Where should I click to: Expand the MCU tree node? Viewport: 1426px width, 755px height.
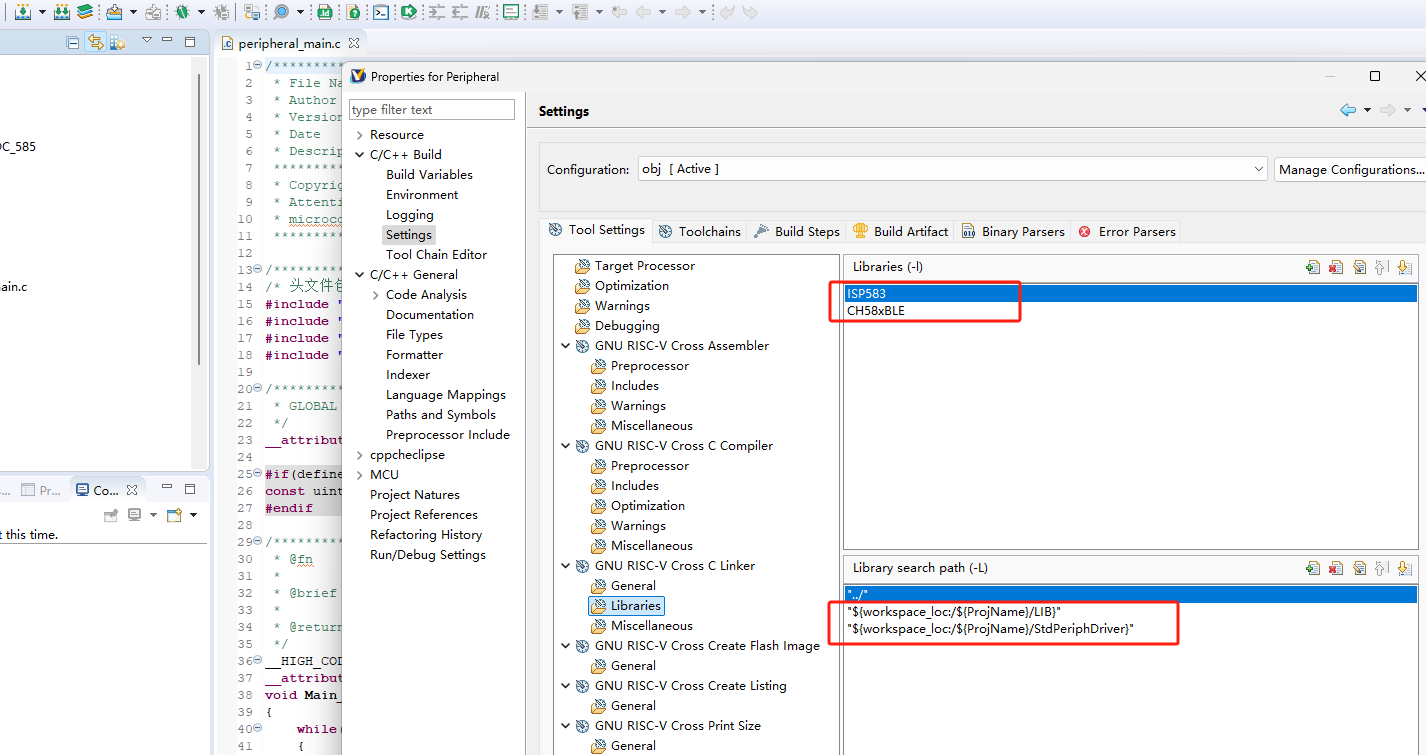(x=359, y=475)
